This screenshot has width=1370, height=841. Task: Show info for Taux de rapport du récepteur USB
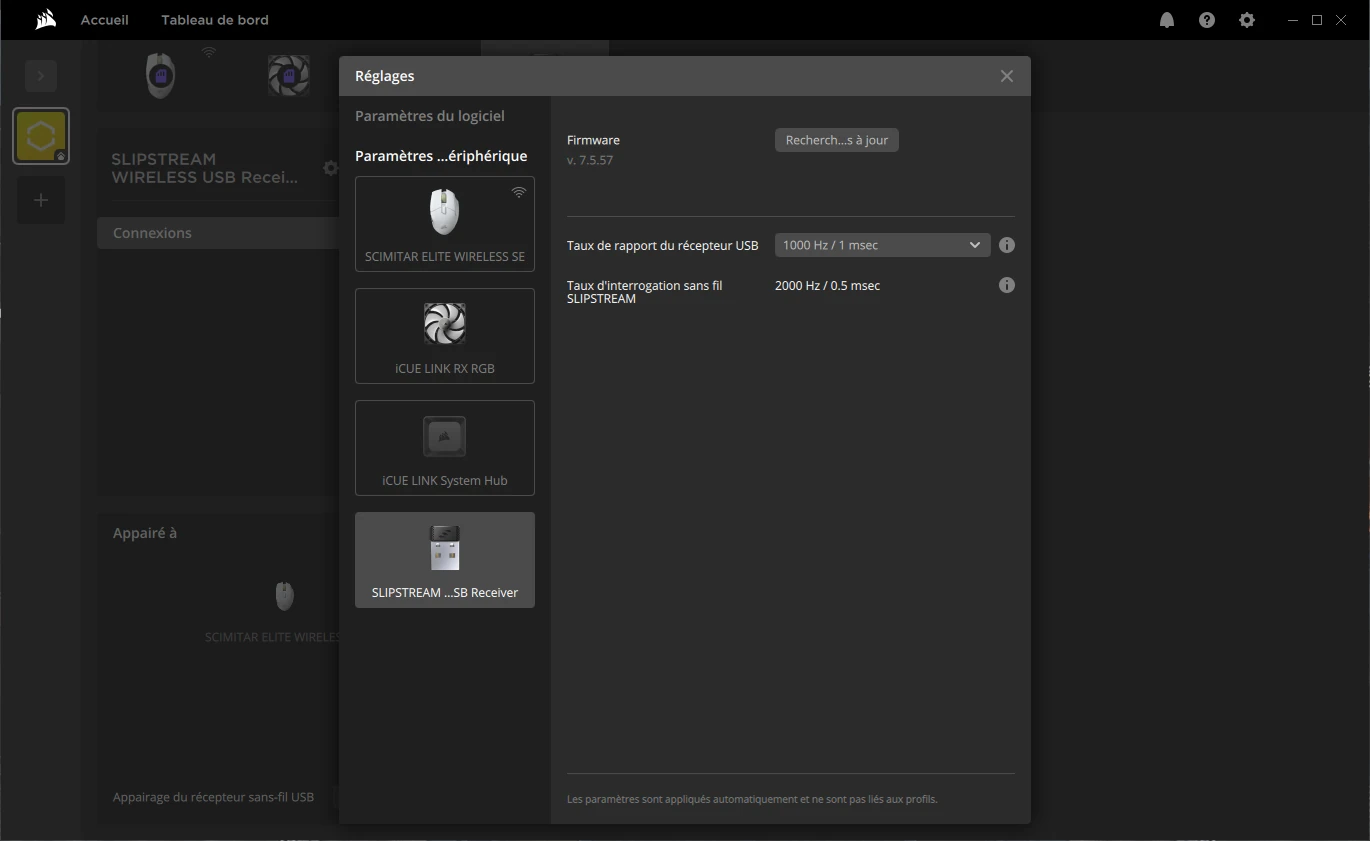coord(1007,245)
